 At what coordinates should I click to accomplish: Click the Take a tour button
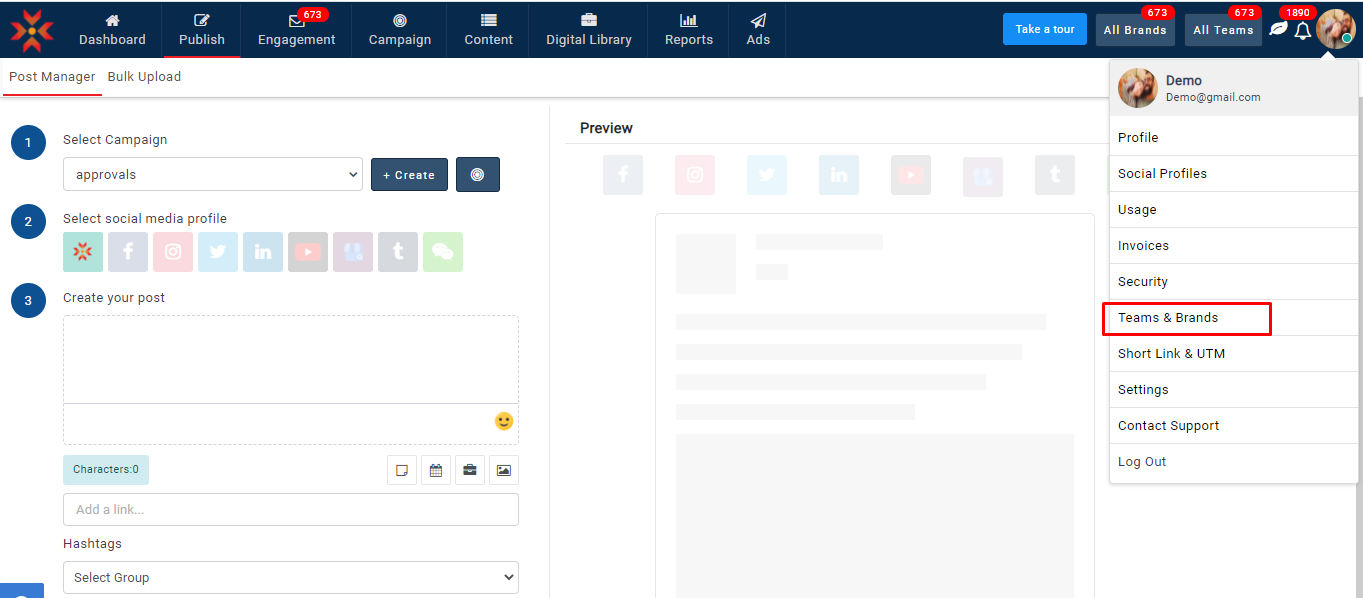tap(1044, 29)
